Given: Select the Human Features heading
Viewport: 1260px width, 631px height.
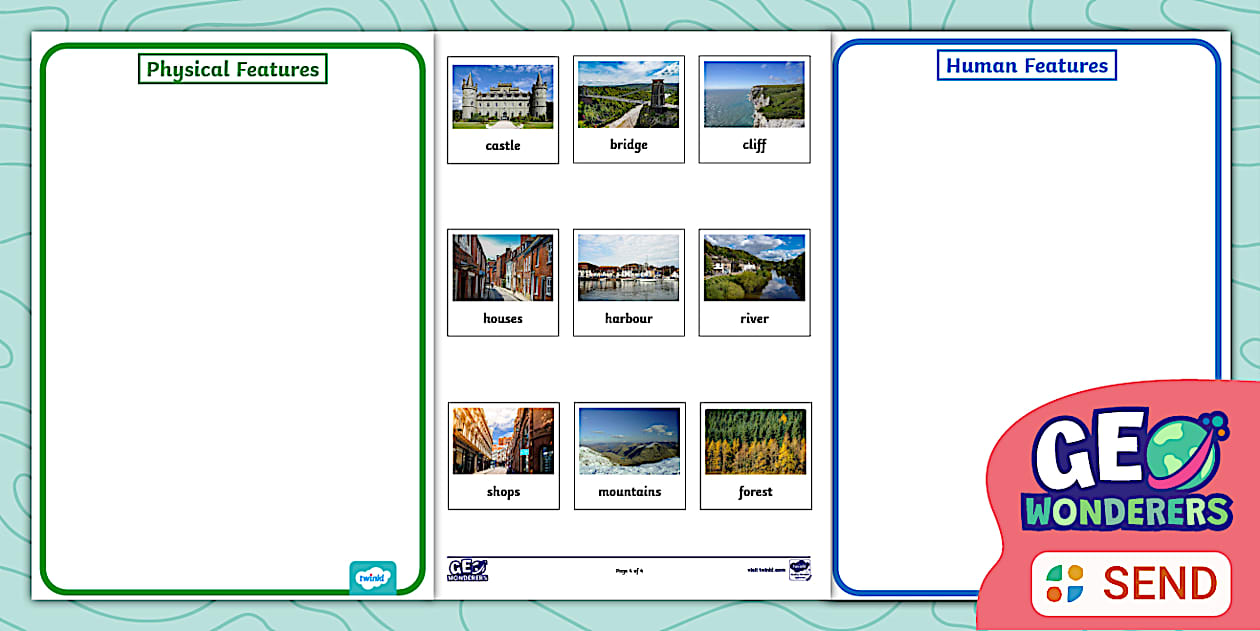Looking at the screenshot, I should pyautogui.click(x=1025, y=65).
